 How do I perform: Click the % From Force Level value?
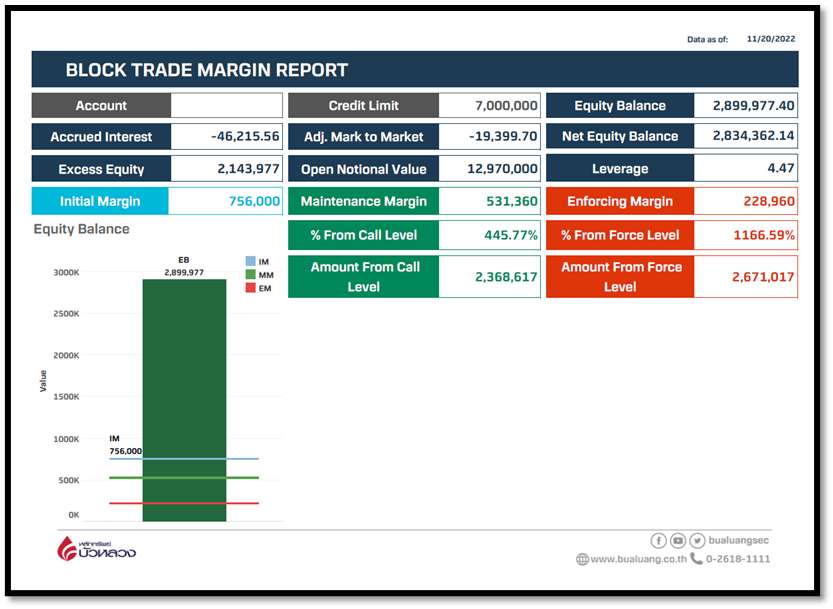[746, 235]
